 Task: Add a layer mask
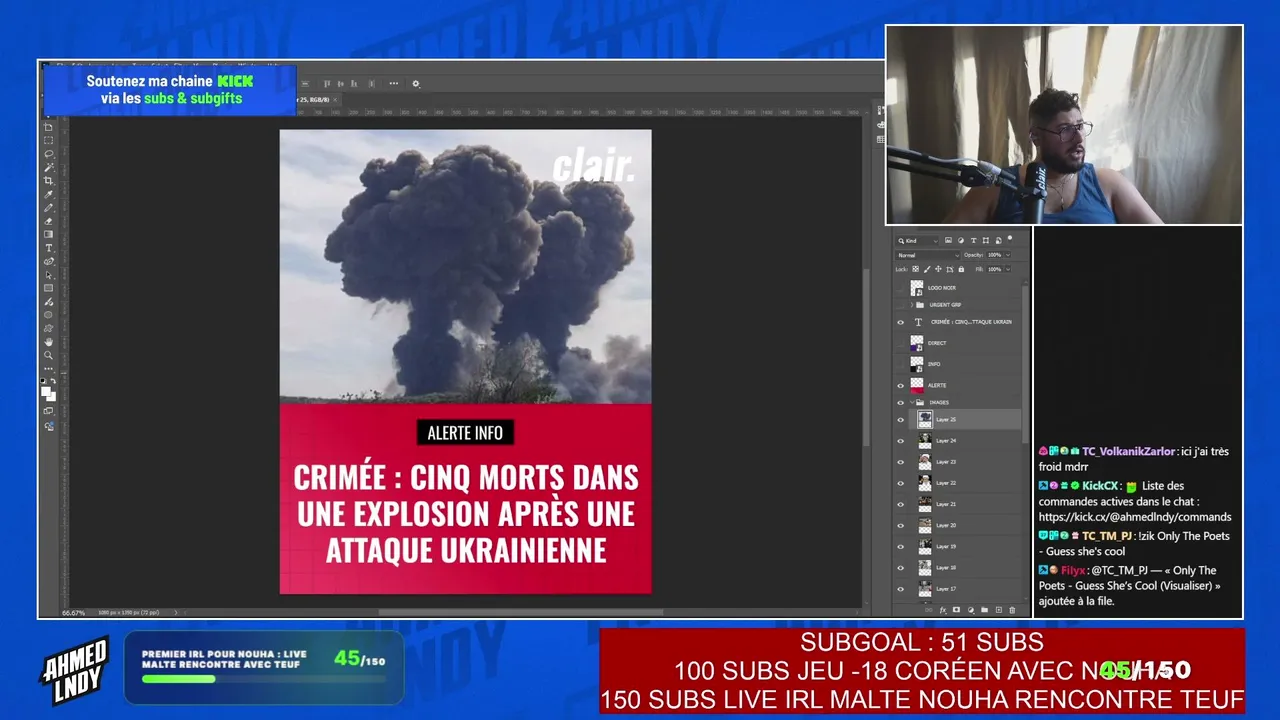(x=956, y=610)
